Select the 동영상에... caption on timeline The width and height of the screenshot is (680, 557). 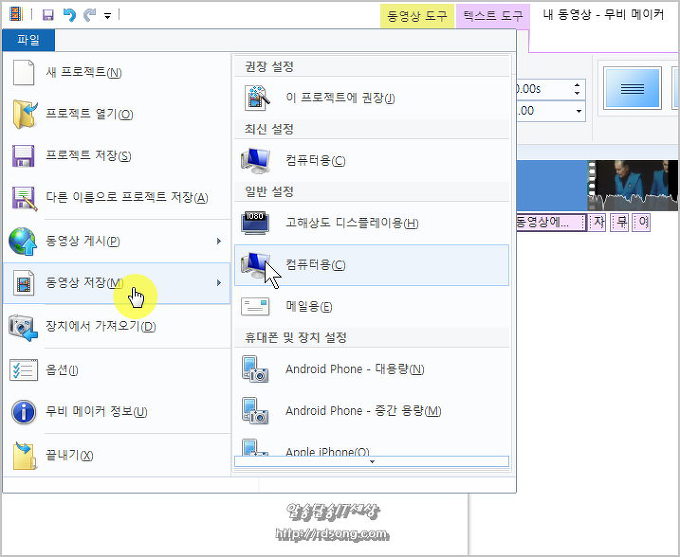(x=551, y=223)
